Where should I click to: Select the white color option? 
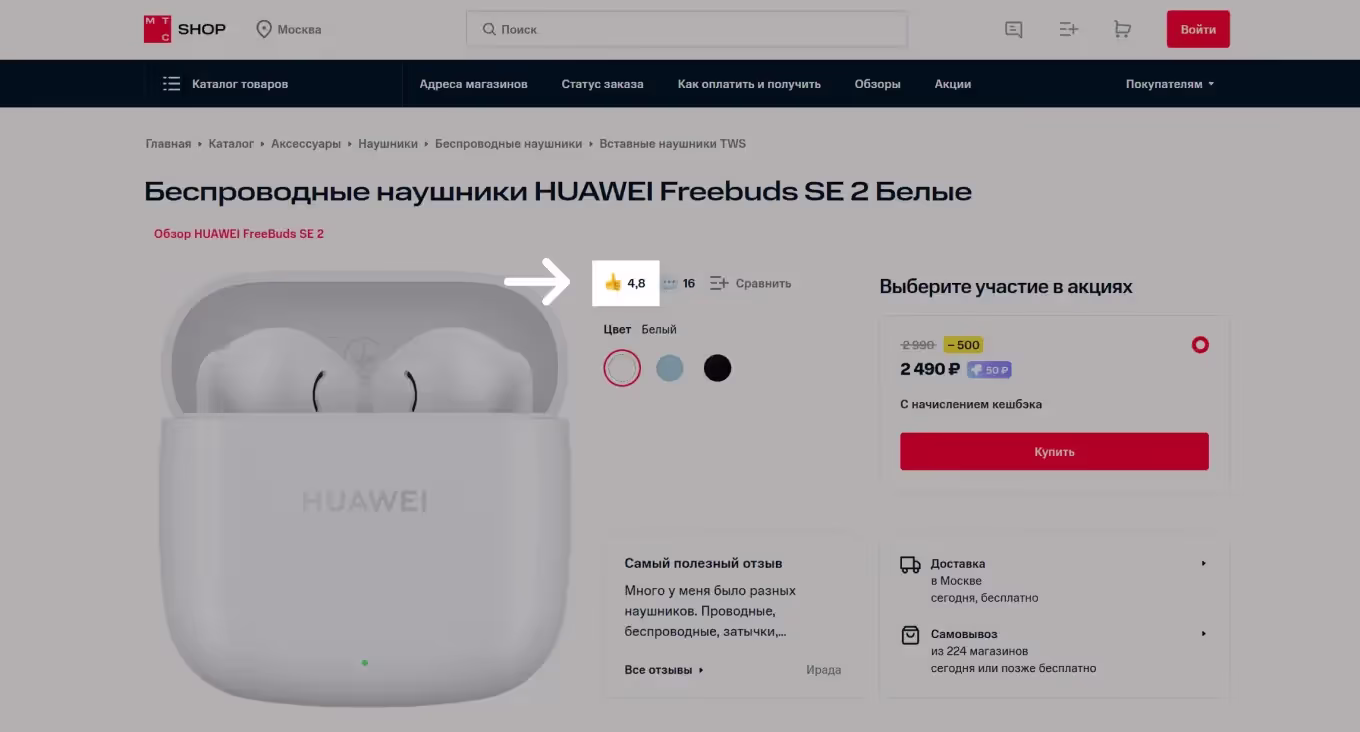pos(622,368)
